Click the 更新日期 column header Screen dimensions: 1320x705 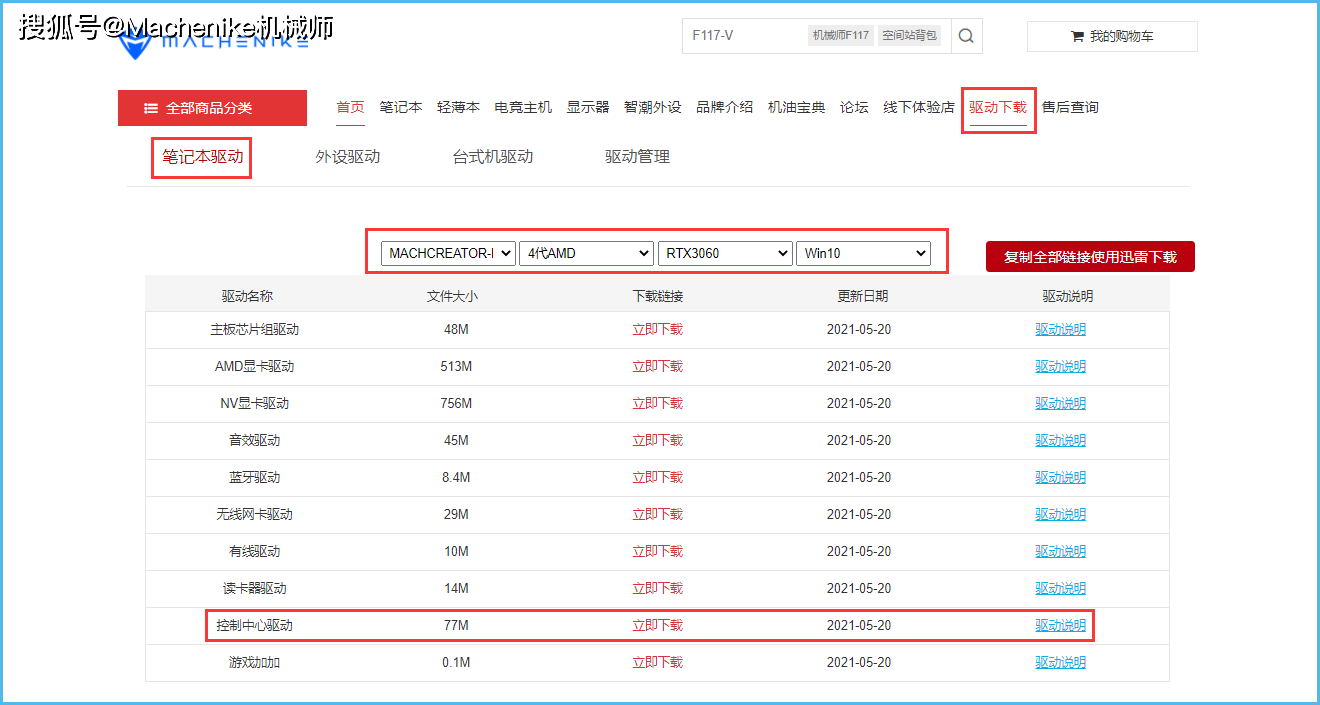[862, 296]
